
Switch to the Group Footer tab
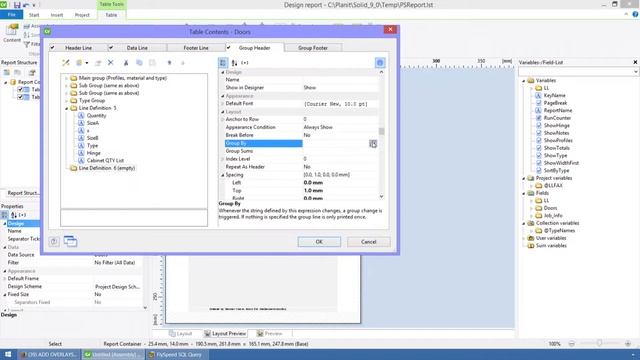[313, 48]
